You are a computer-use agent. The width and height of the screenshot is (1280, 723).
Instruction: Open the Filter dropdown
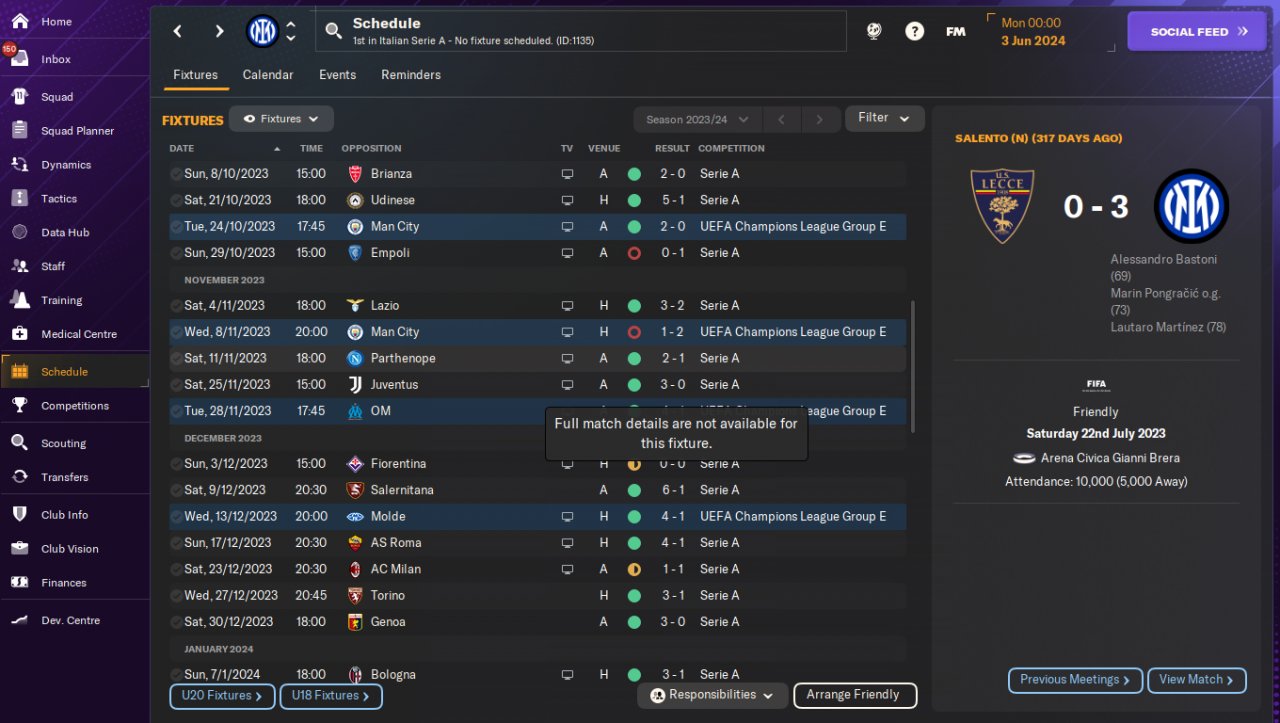pos(884,118)
